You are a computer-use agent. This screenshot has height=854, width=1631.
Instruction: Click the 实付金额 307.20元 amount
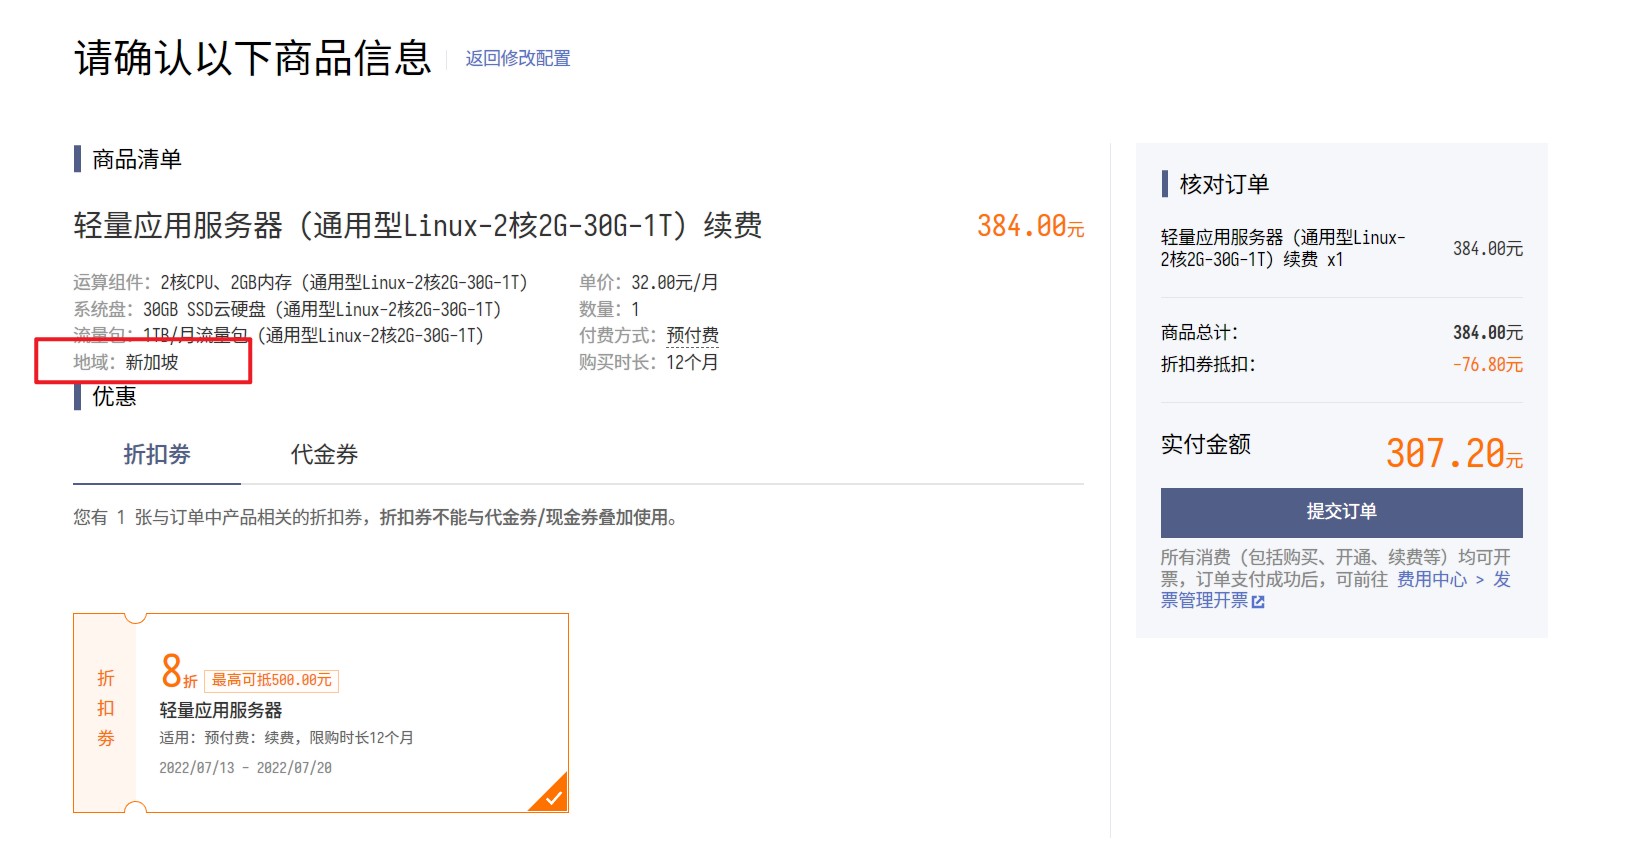pos(1454,454)
